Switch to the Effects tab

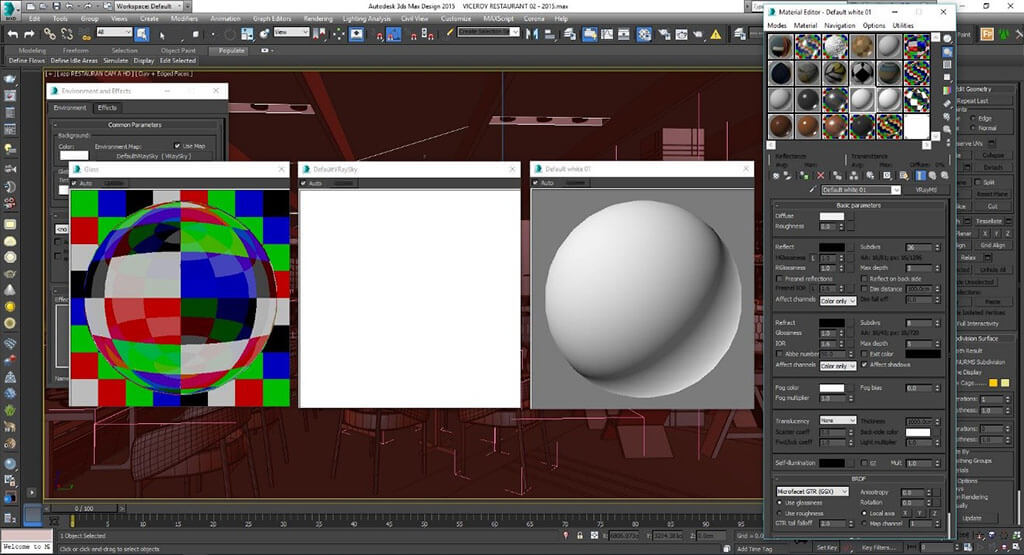point(107,108)
